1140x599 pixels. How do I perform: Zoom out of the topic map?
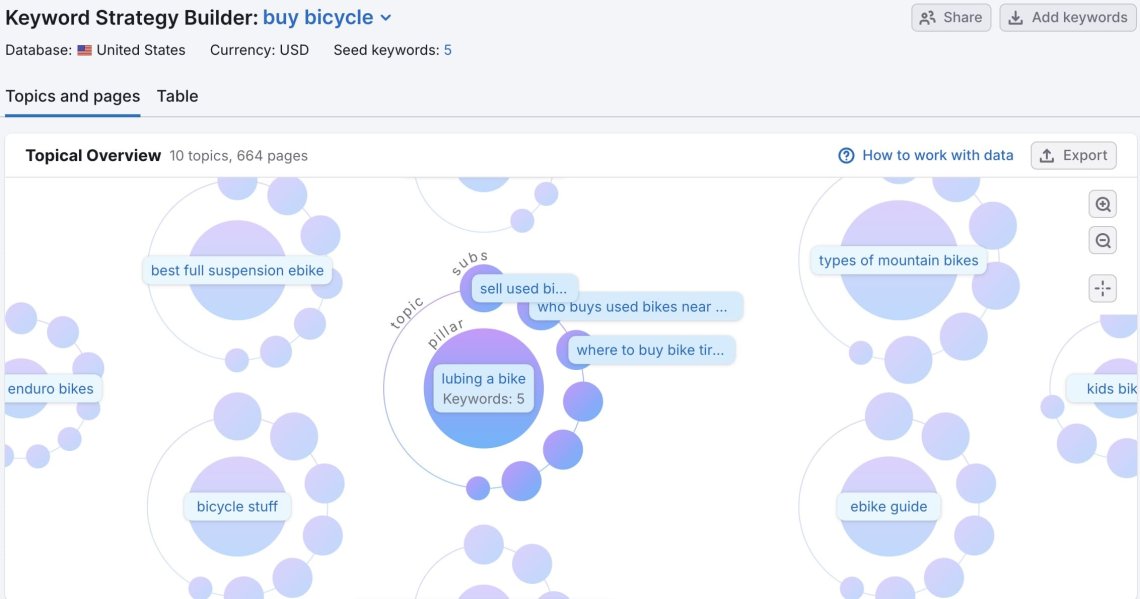click(1102, 240)
